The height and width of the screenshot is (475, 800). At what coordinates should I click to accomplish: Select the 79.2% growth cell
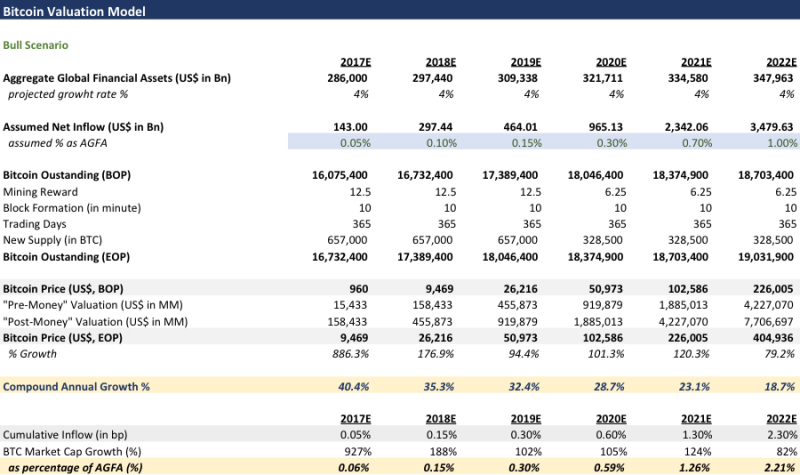click(x=780, y=354)
